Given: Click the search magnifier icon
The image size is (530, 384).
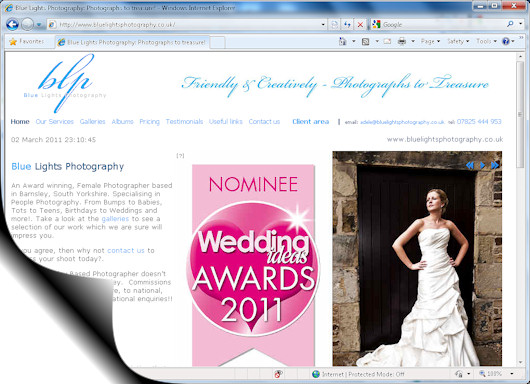Looking at the screenshot, I should 510,24.
